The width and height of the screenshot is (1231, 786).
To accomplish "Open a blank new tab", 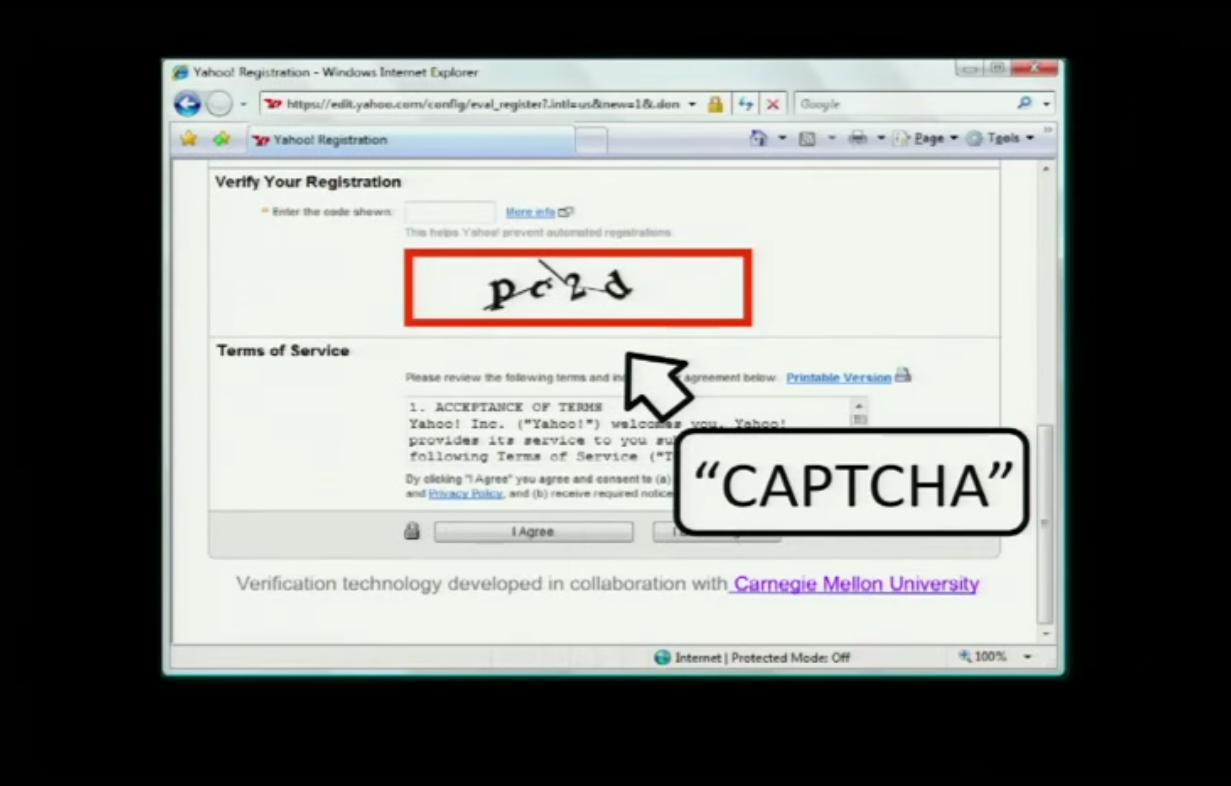I will pyautogui.click(x=591, y=141).
